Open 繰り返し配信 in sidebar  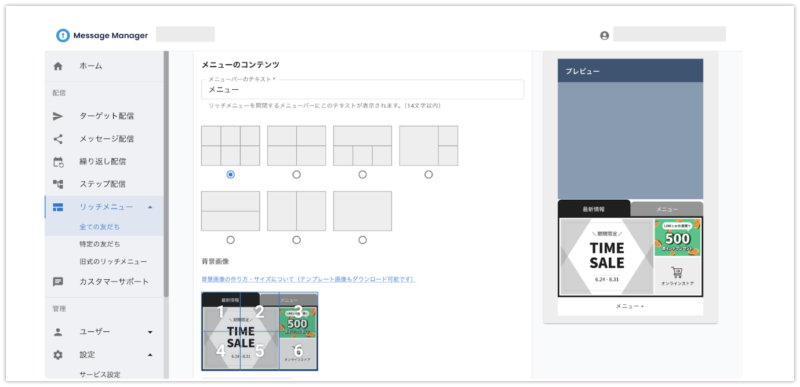tap(104, 162)
